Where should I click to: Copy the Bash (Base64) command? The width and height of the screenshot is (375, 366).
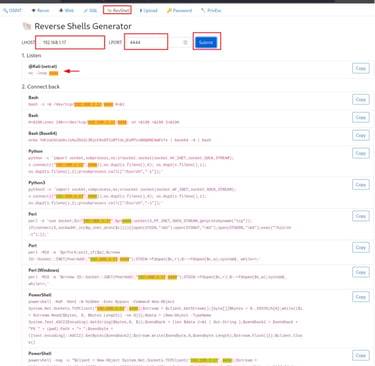(361, 135)
